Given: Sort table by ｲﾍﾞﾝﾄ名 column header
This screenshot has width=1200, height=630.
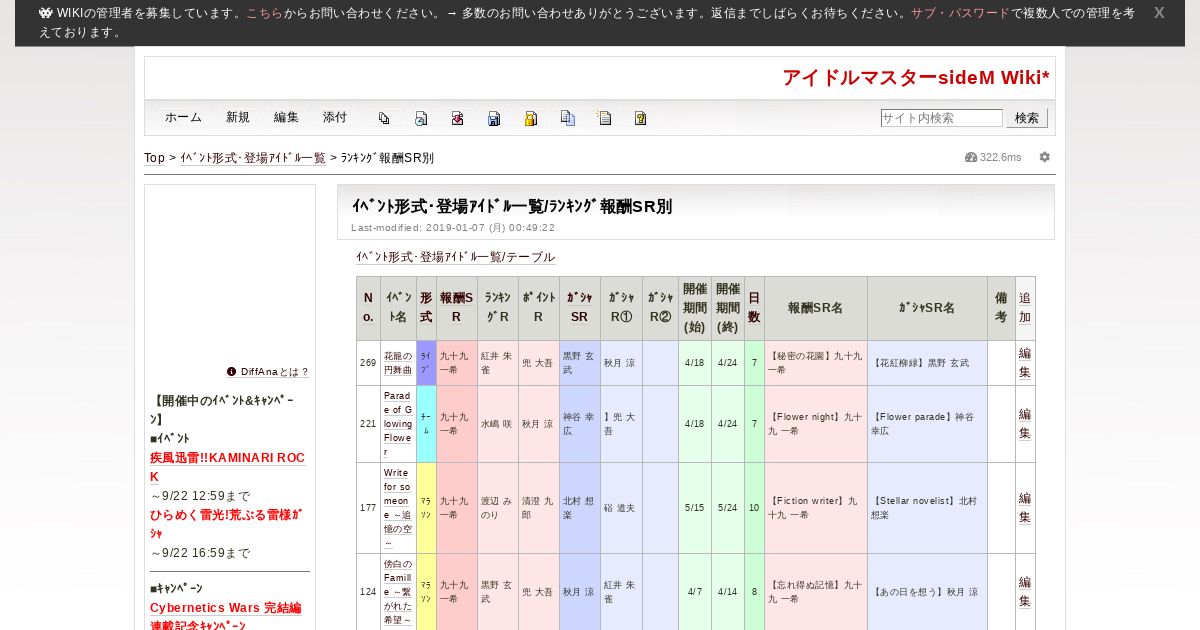Looking at the screenshot, I should (x=398, y=308).
